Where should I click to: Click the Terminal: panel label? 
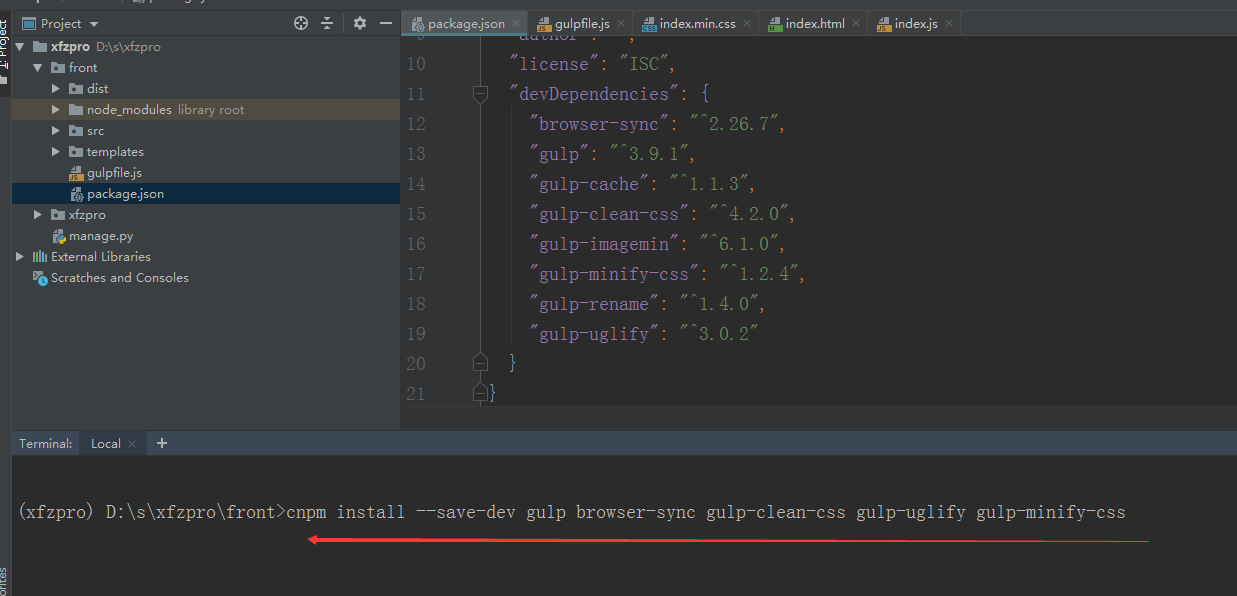[x=46, y=444]
